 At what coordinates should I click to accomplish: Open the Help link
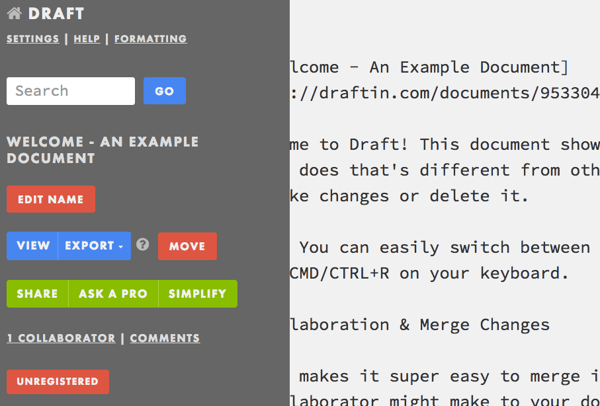[87, 39]
